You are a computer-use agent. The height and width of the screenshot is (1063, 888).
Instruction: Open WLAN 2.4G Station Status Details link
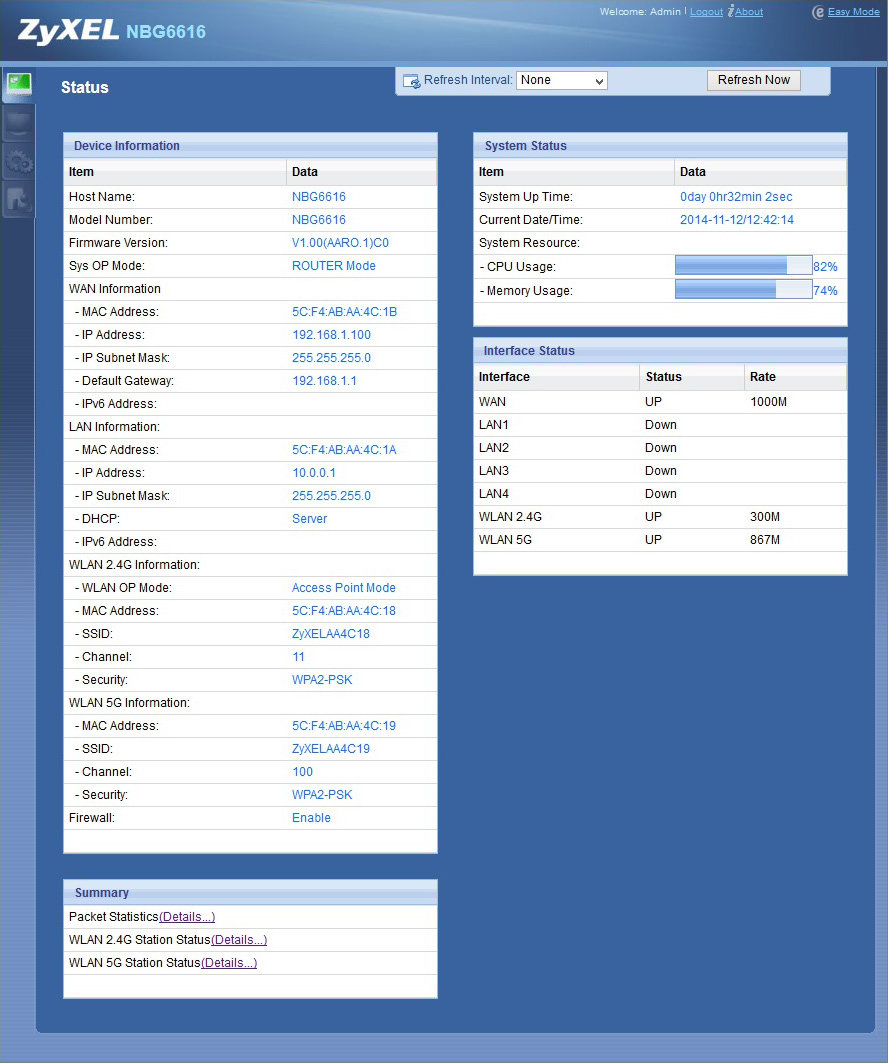239,940
